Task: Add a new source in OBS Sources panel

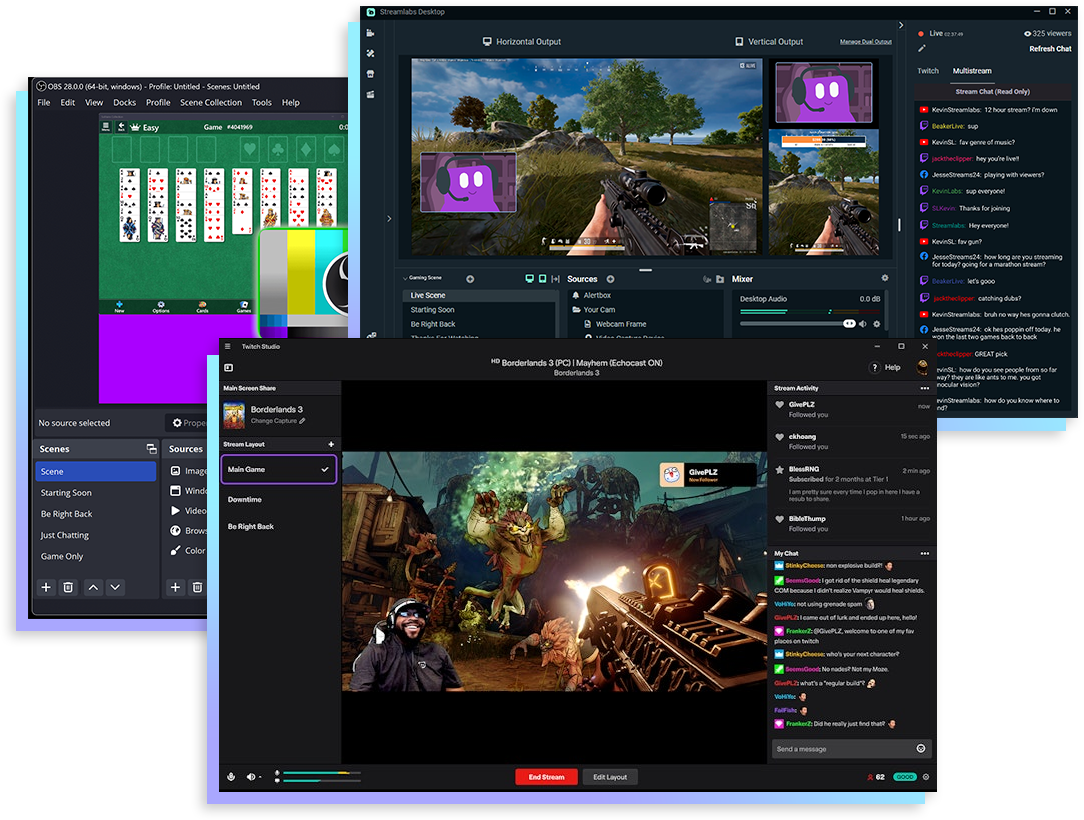Action: click(x=176, y=587)
